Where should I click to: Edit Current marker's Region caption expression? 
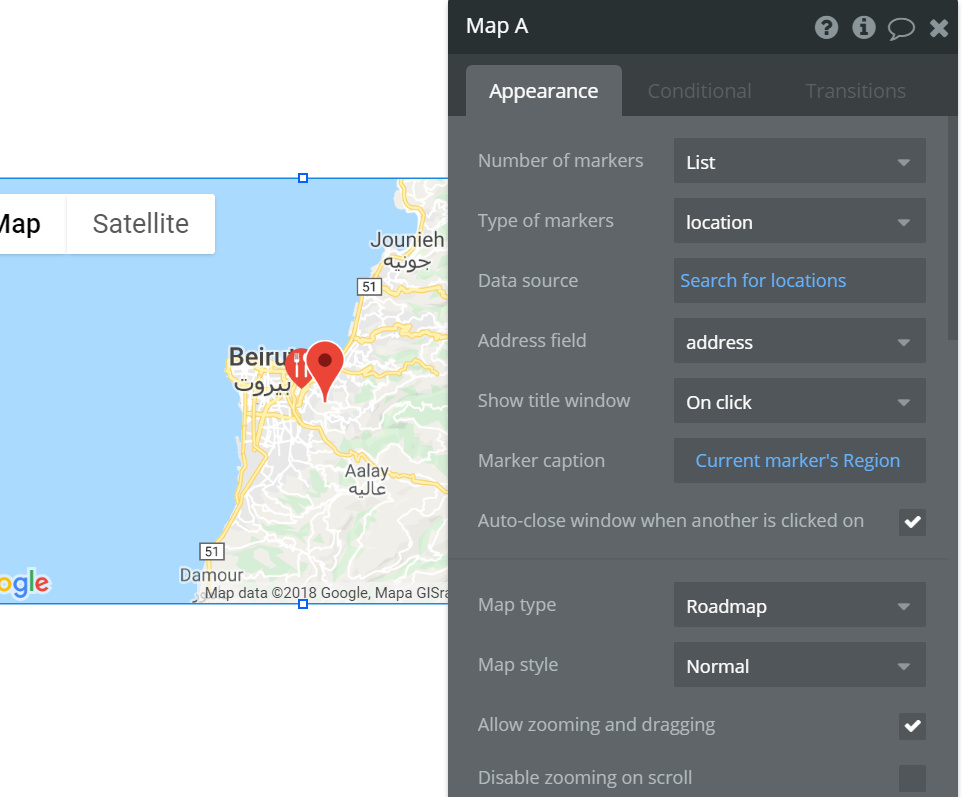click(799, 460)
